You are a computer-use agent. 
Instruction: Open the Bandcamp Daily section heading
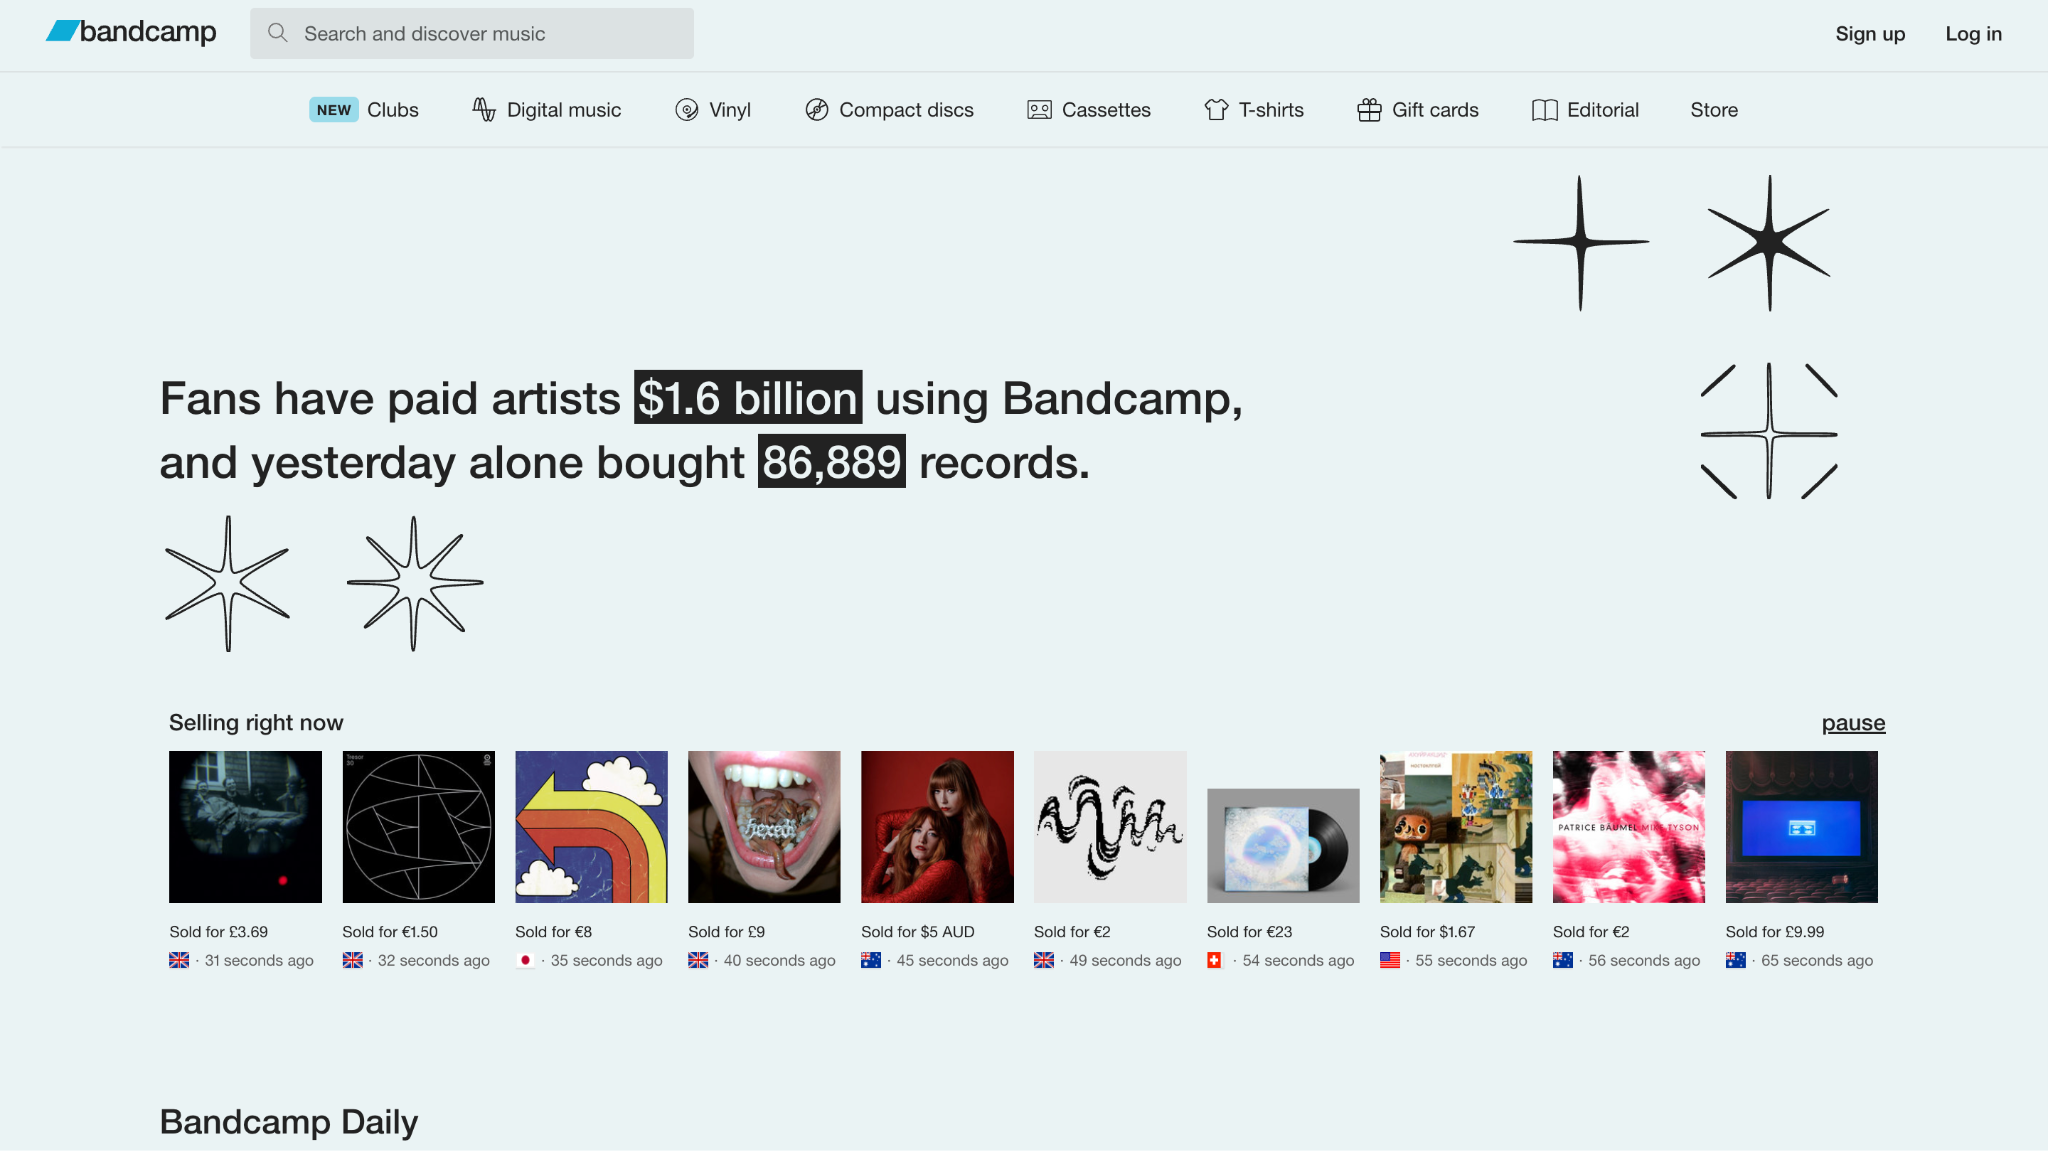288,1121
